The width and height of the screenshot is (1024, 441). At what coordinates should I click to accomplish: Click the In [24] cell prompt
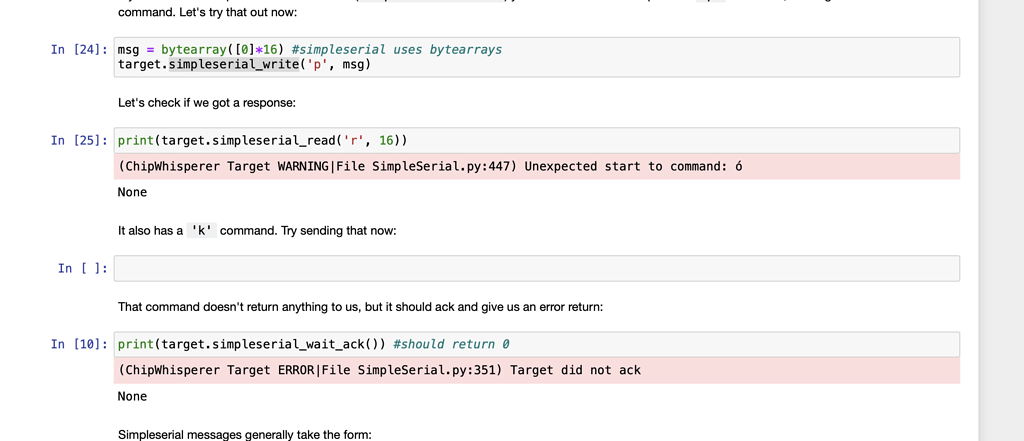[79, 49]
